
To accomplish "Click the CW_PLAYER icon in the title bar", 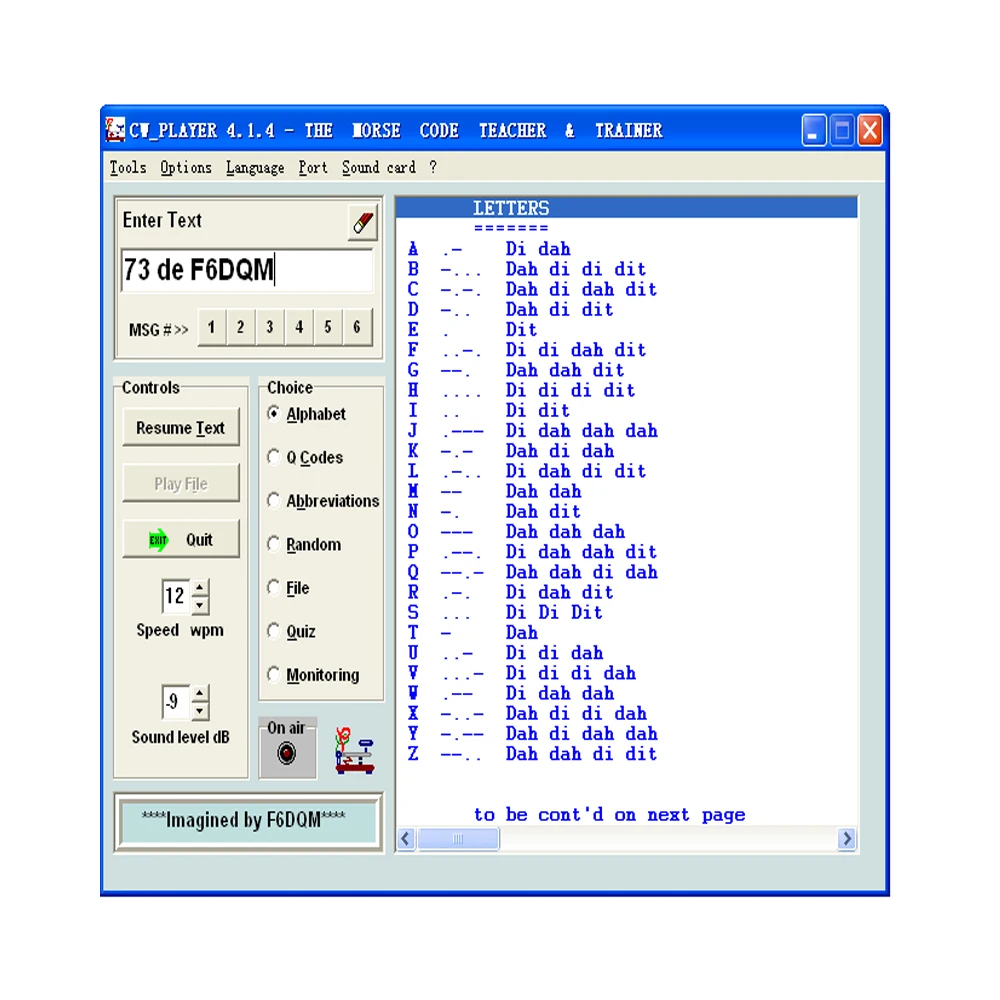I will pos(115,130).
